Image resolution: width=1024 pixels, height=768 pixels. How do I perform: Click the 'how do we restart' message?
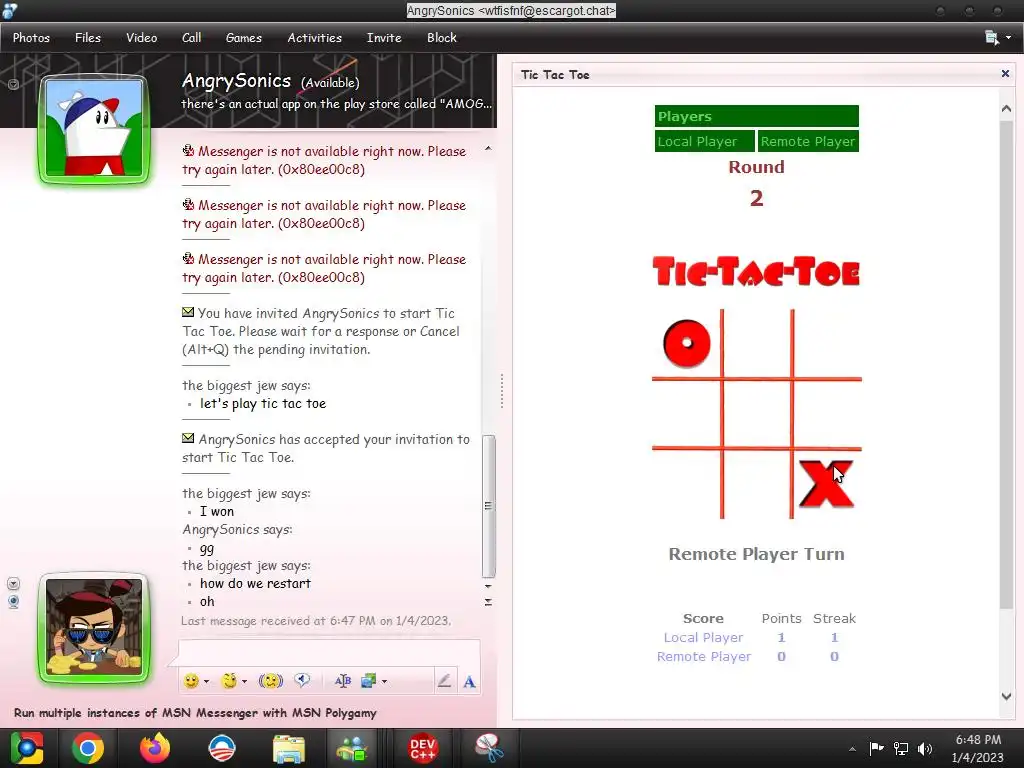(255, 583)
